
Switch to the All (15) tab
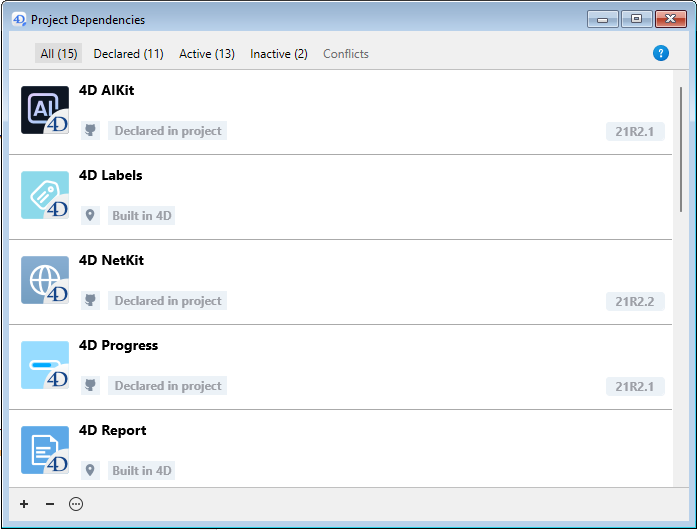click(x=59, y=54)
